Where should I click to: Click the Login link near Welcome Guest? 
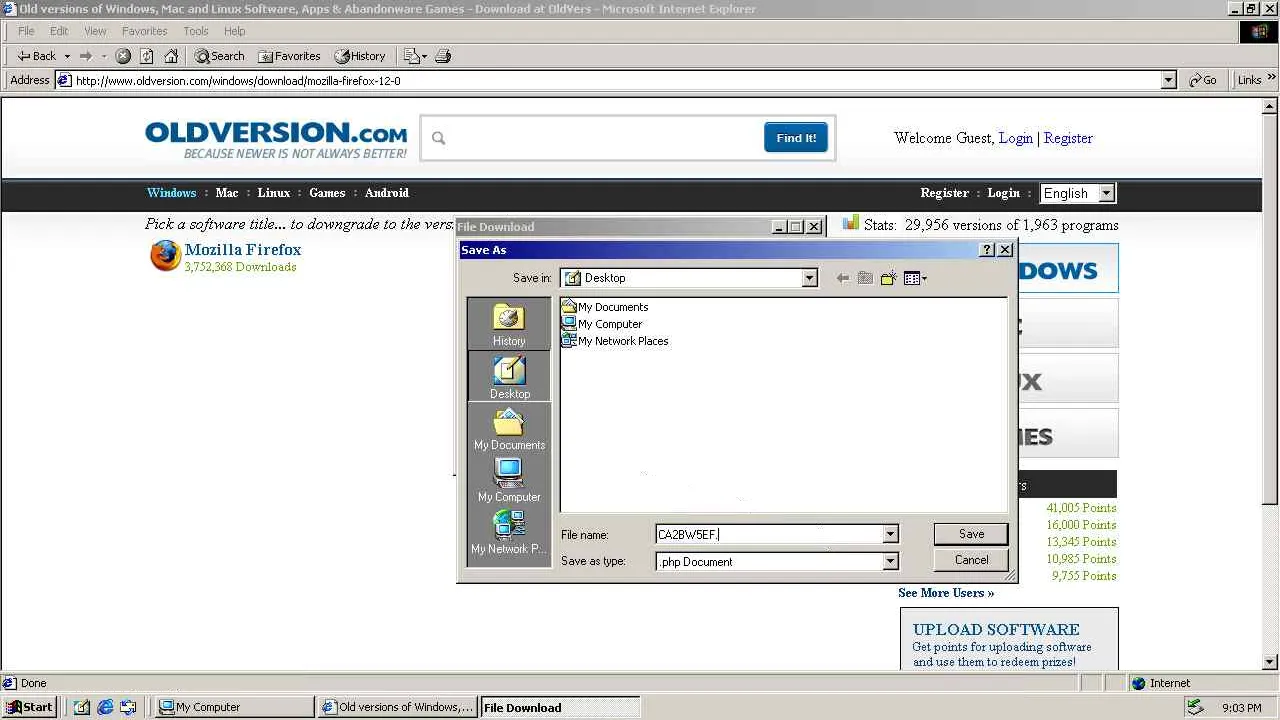pos(1015,138)
